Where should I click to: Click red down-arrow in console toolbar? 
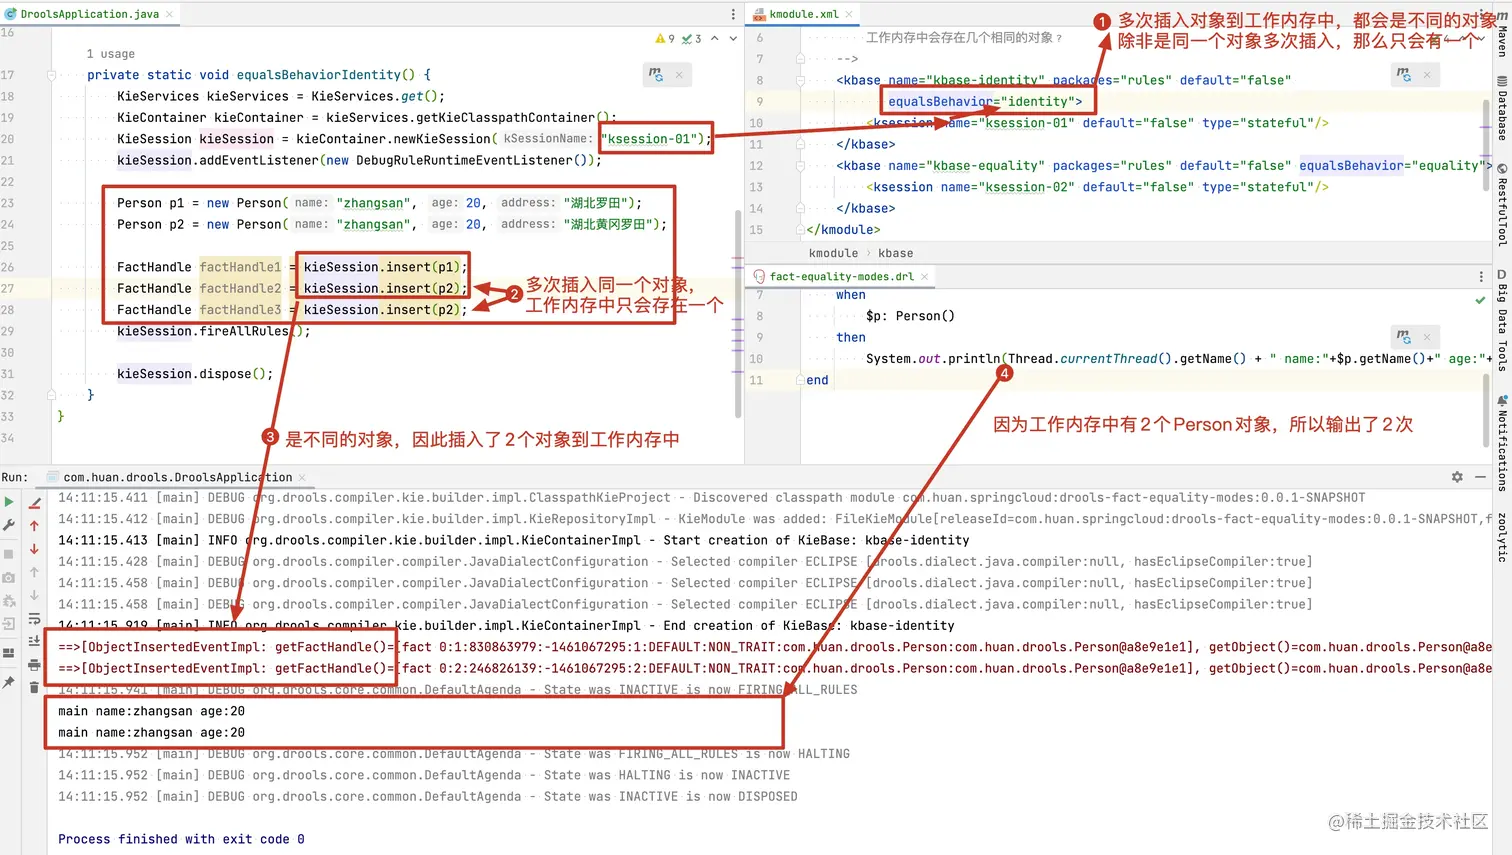coord(34,549)
